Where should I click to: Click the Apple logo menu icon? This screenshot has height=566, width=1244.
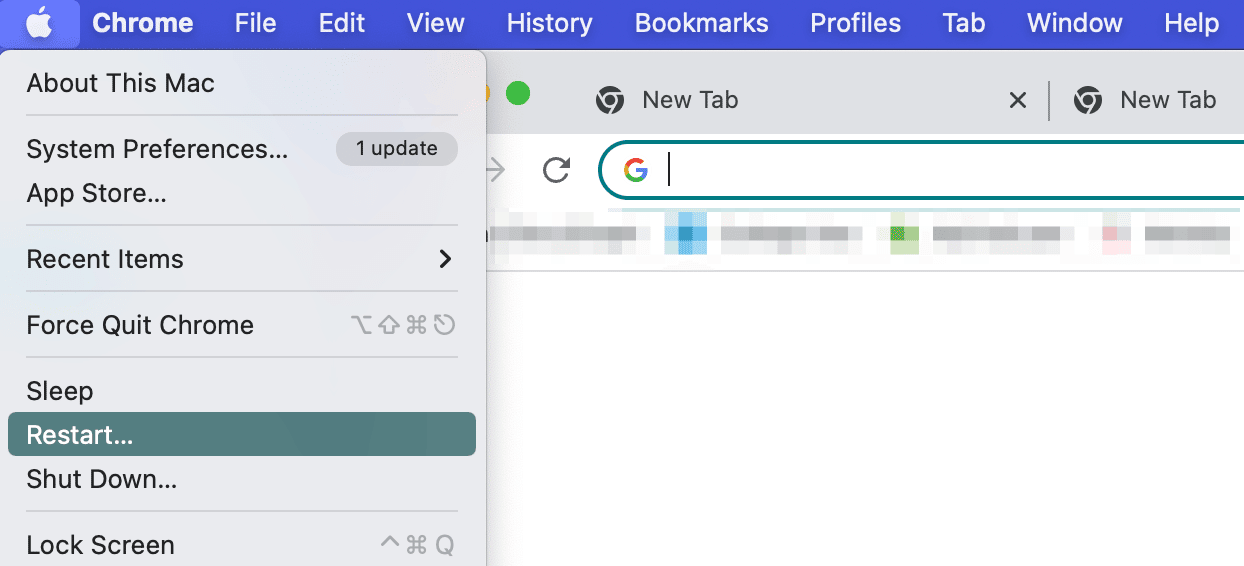[x=39, y=23]
